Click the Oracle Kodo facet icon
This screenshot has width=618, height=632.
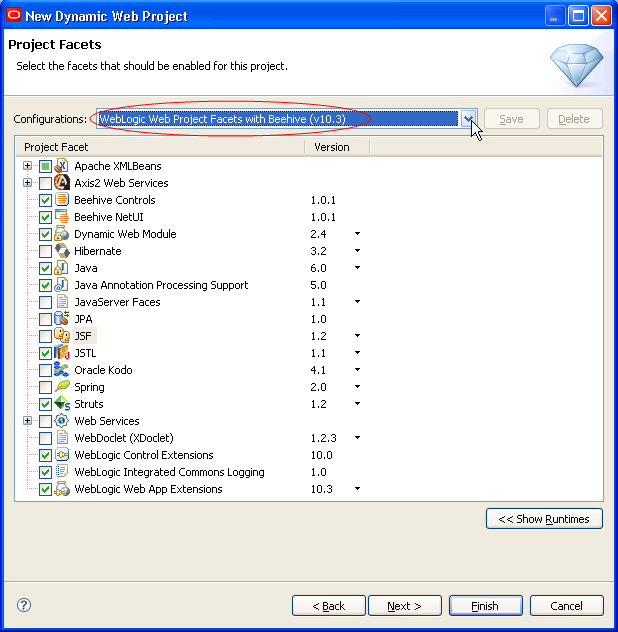pyautogui.click(x=61, y=370)
